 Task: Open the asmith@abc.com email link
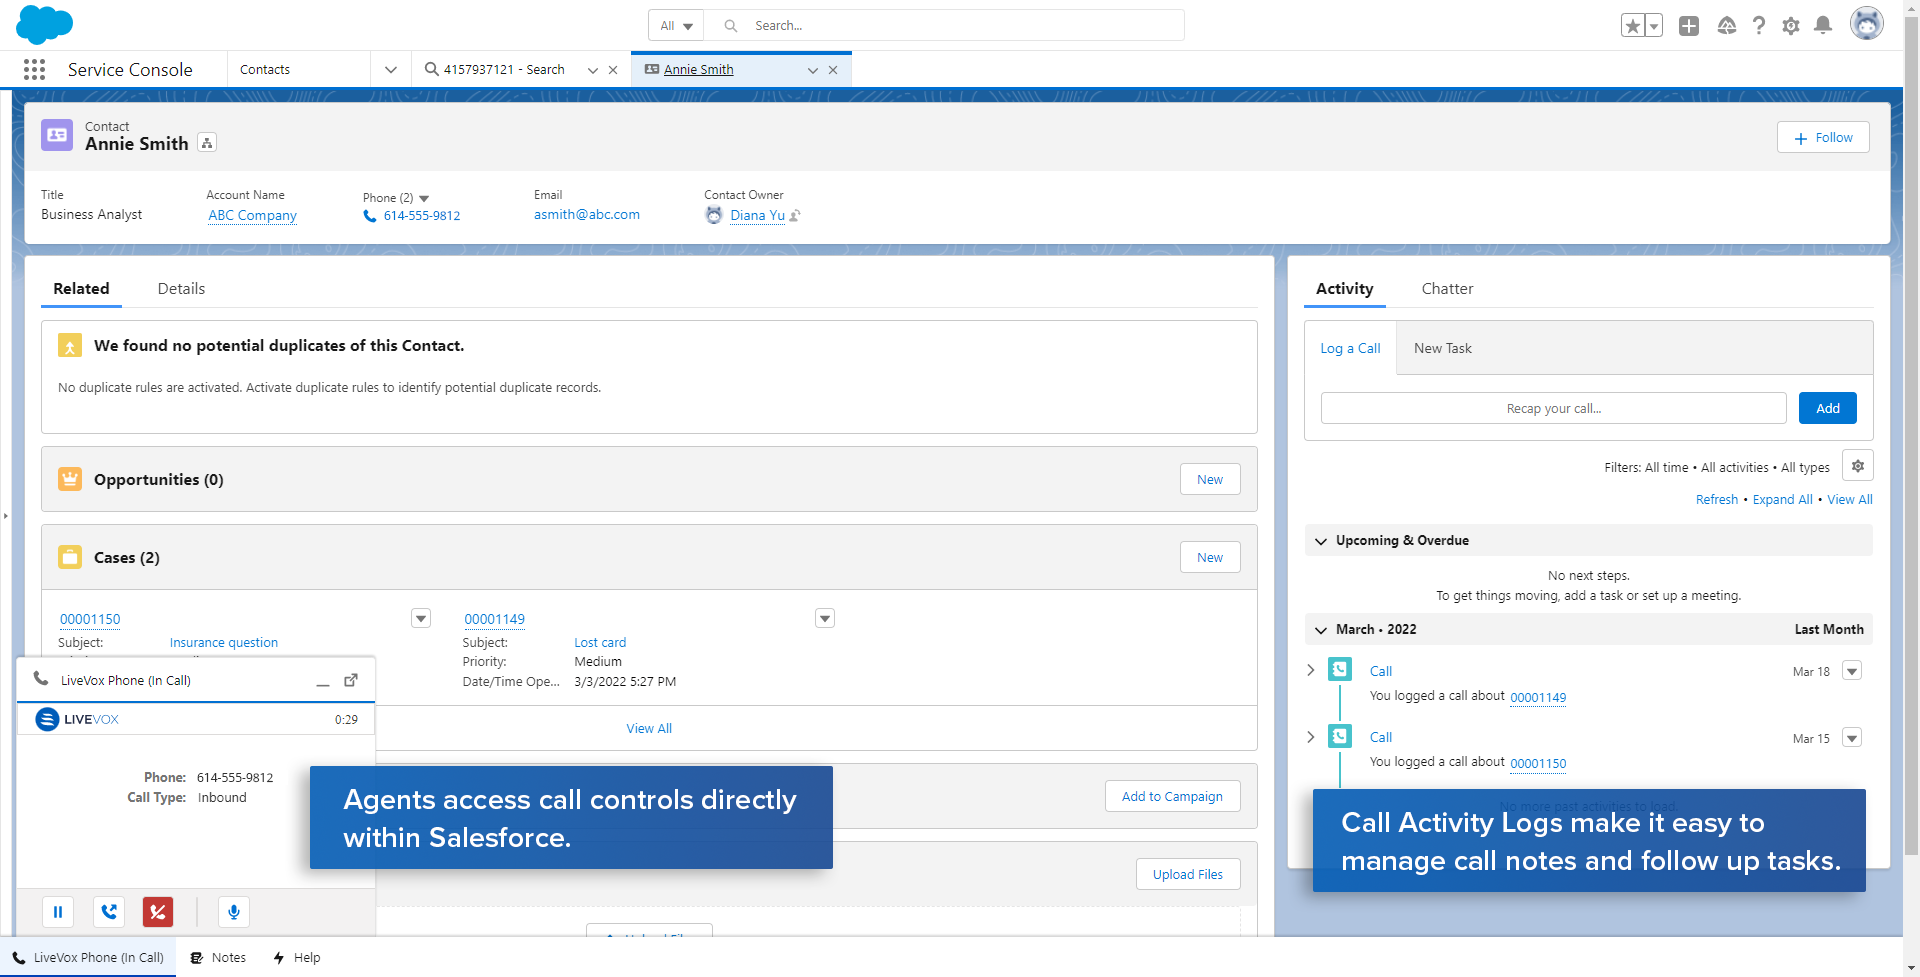click(x=587, y=214)
